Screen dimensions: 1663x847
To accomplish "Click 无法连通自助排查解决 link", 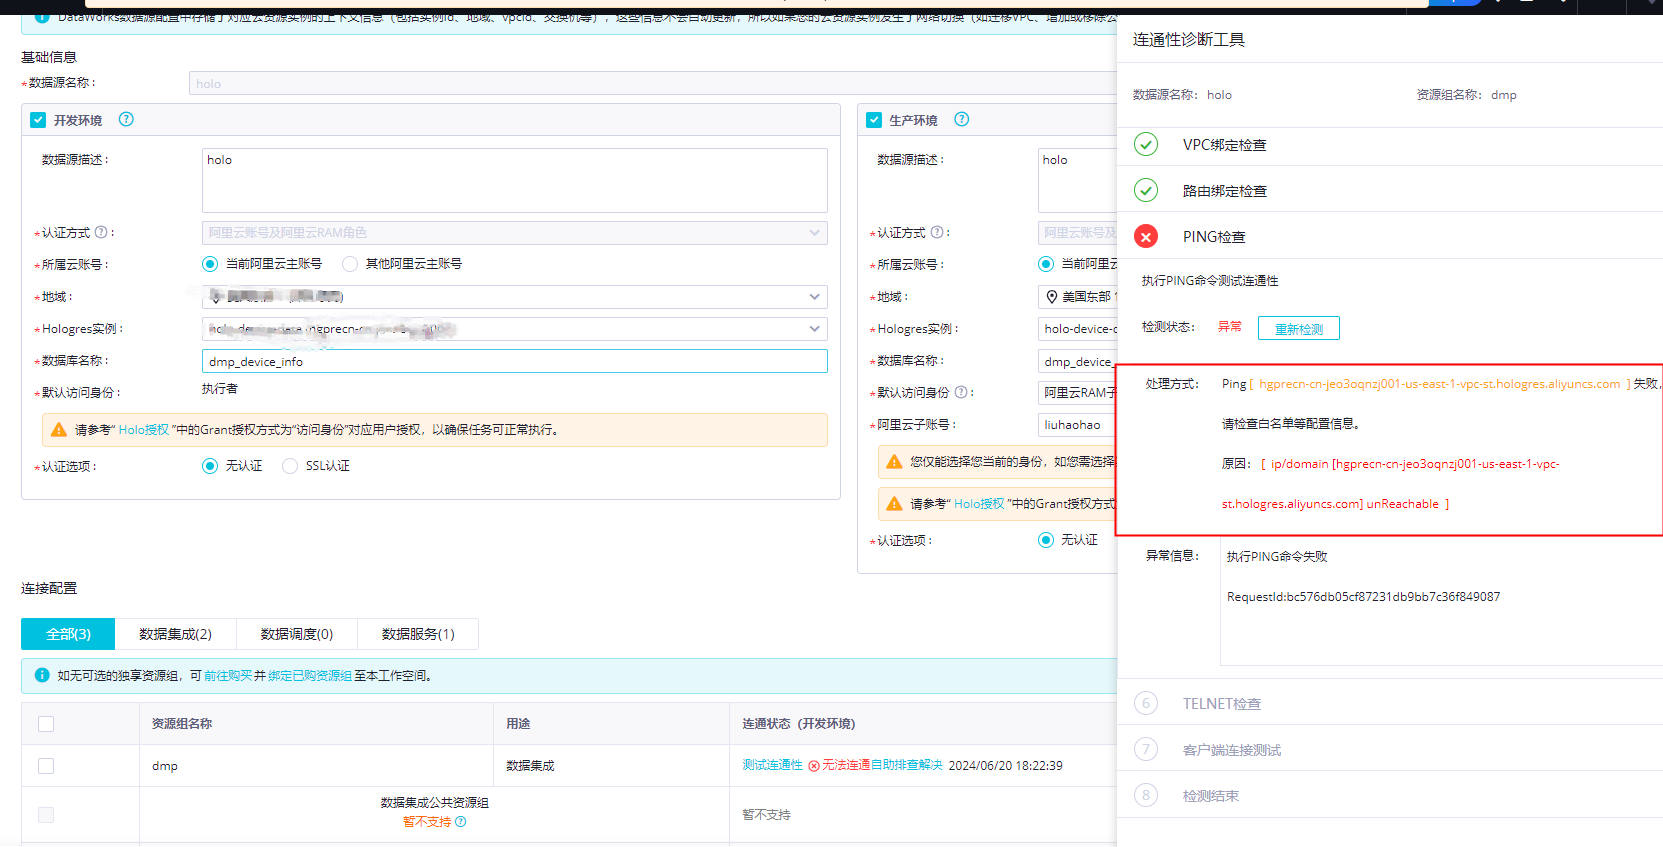I will tap(882, 765).
